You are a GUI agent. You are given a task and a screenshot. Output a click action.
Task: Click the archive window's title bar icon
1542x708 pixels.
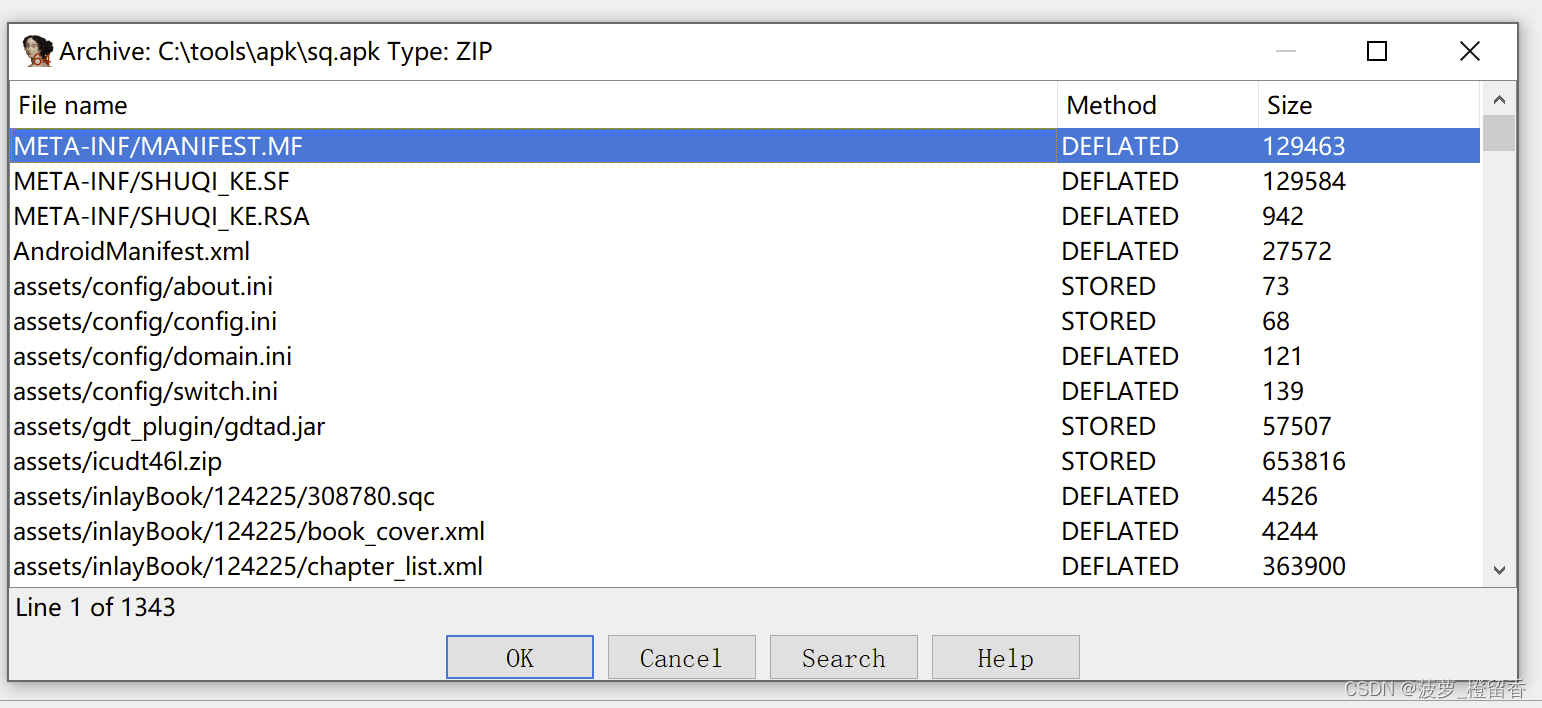tap(37, 51)
